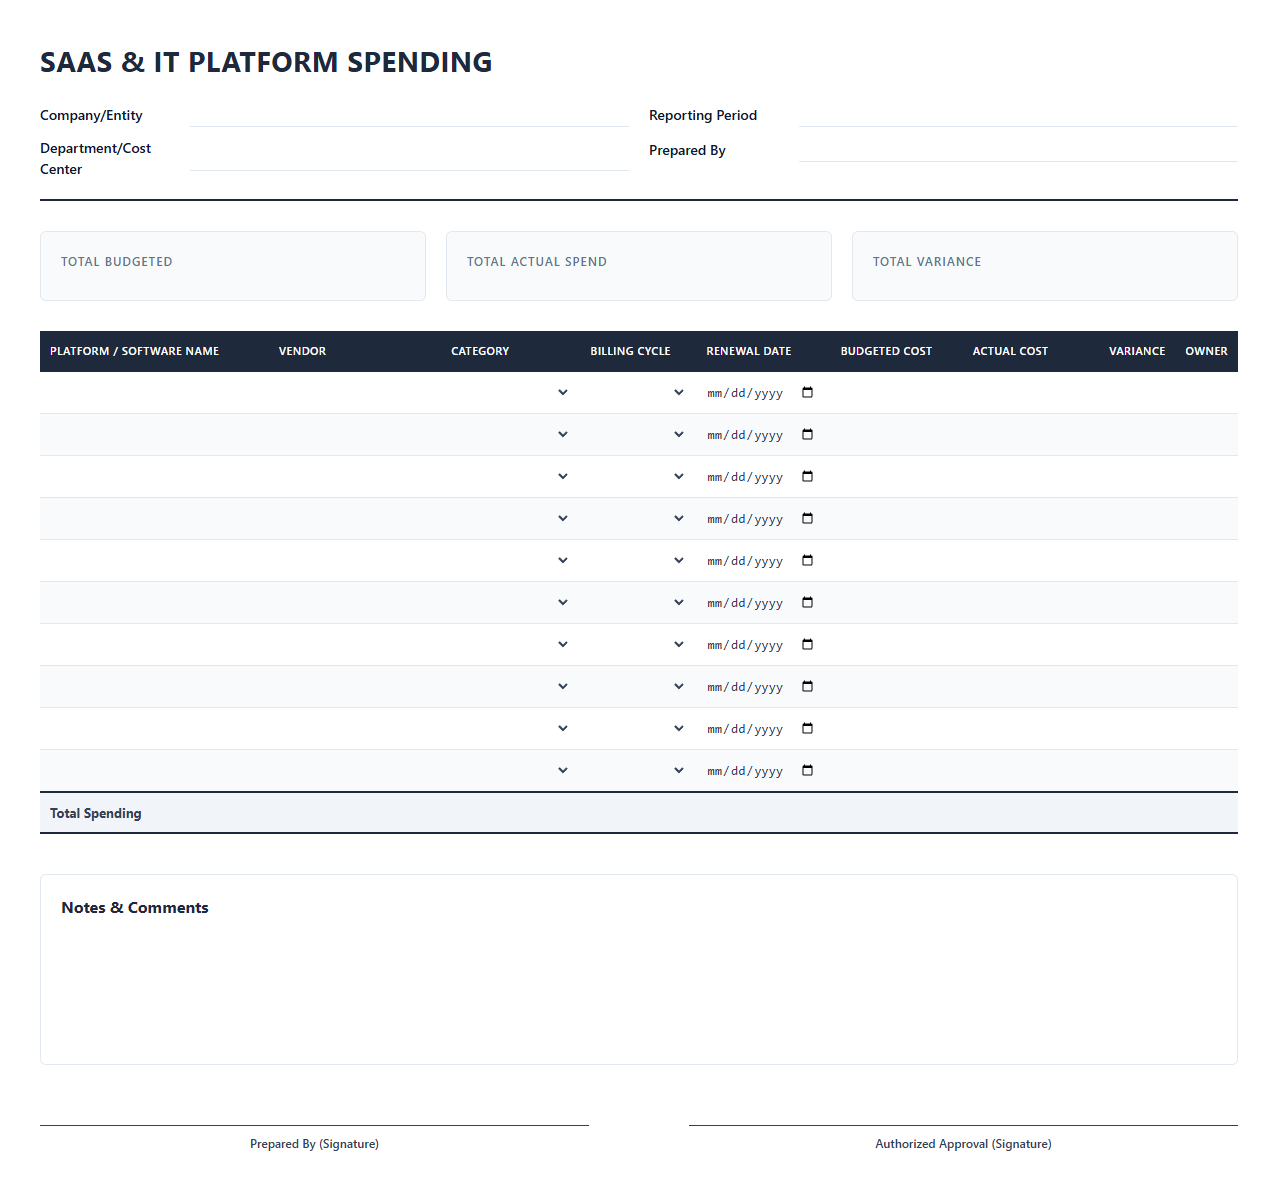
Task: Expand Billing Cycle dropdown in third row
Action: point(637,477)
